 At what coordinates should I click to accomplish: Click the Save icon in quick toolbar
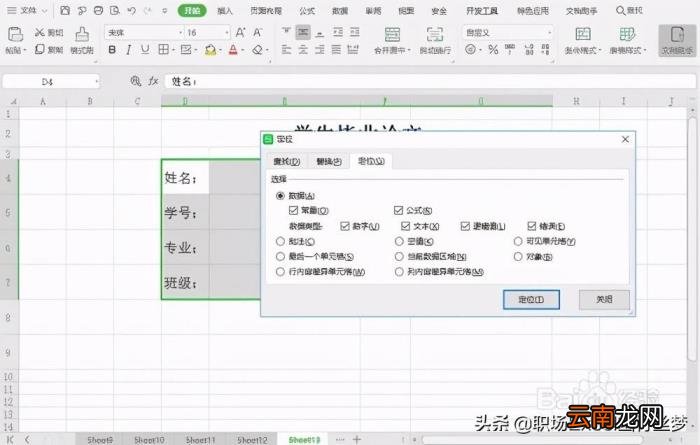pos(65,10)
